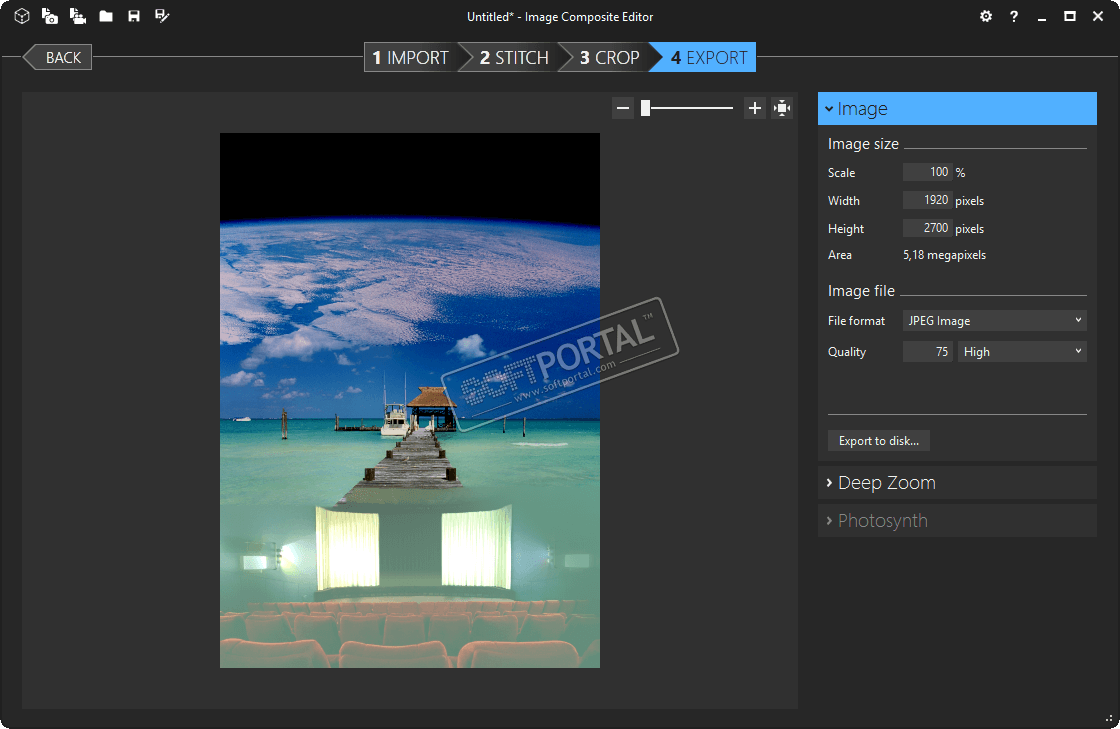Click the application cube logo icon
The image size is (1120, 729).
coord(21,16)
